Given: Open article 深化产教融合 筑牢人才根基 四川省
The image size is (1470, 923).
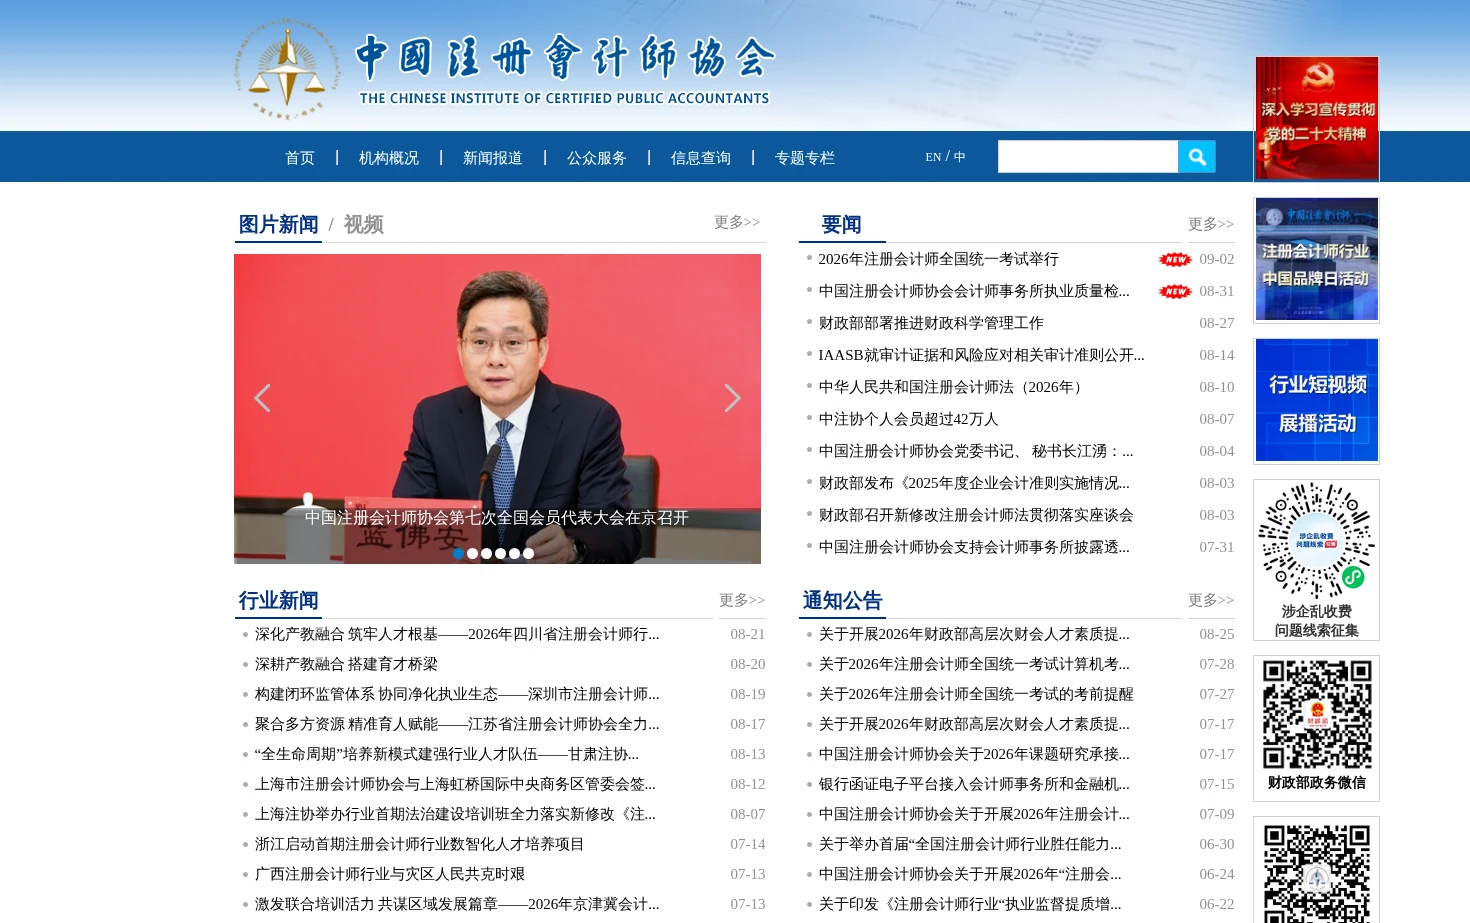Looking at the screenshot, I should tap(457, 634).
